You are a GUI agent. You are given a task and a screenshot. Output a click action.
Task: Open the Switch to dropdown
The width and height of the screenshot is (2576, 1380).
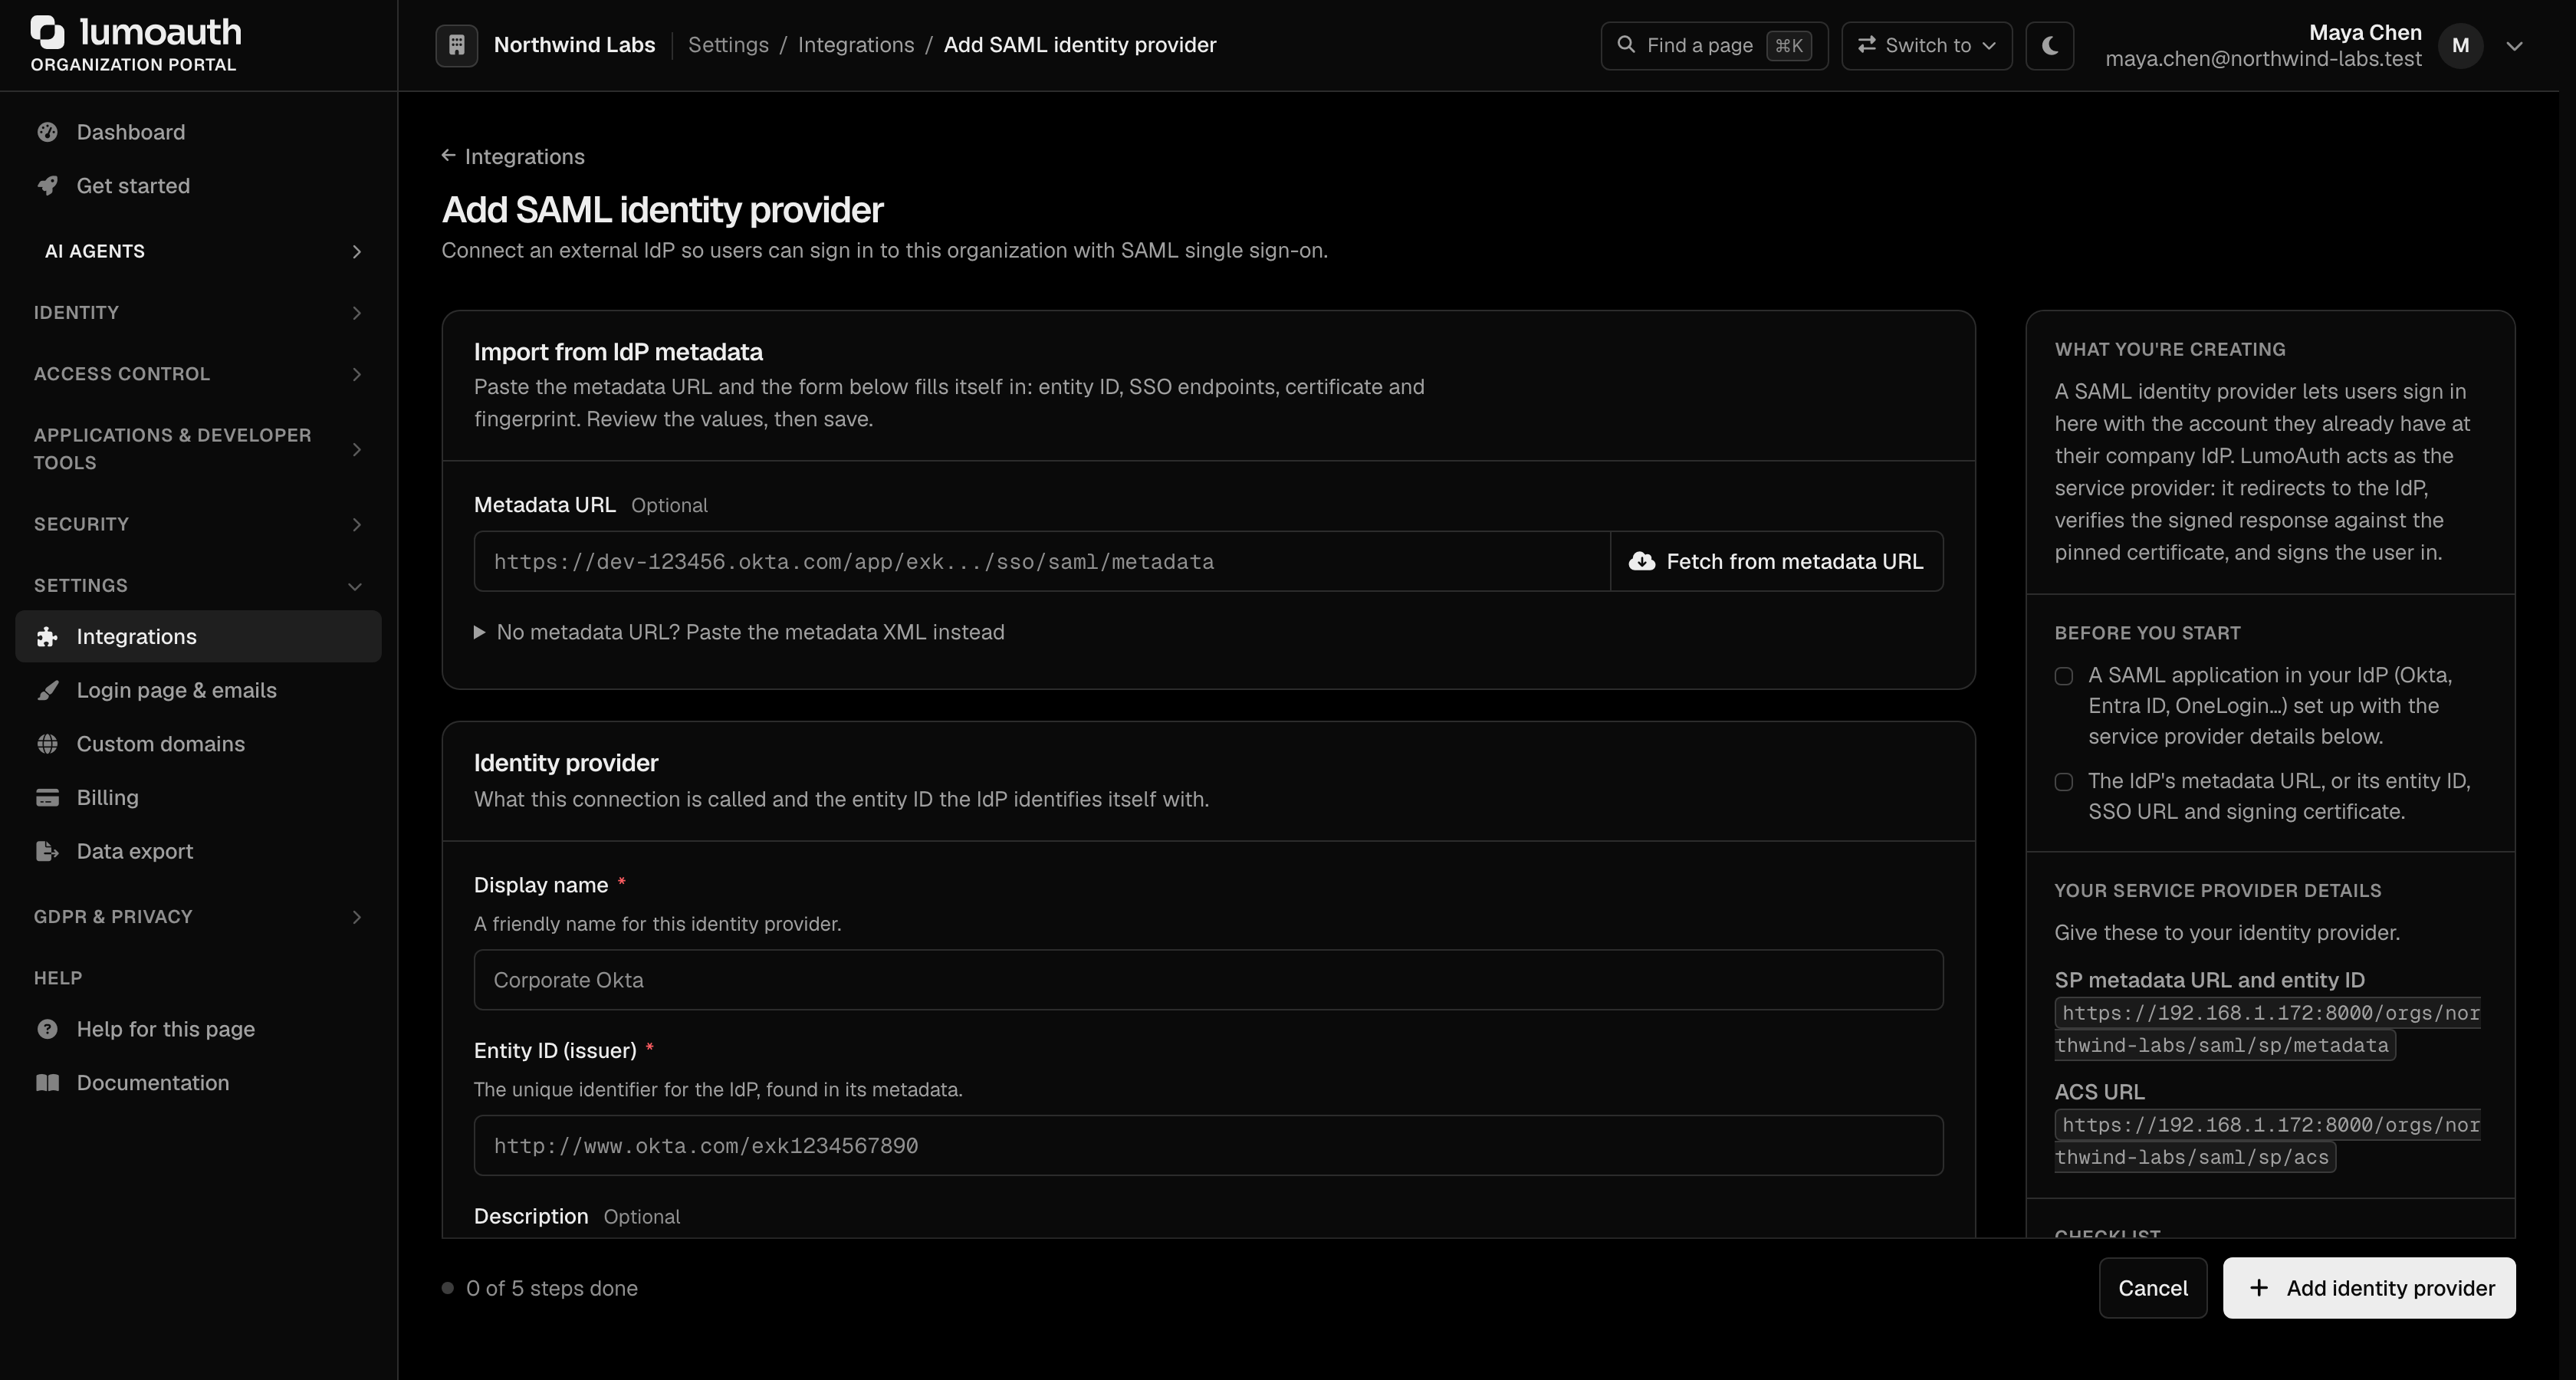click(x=1927, y=46)
